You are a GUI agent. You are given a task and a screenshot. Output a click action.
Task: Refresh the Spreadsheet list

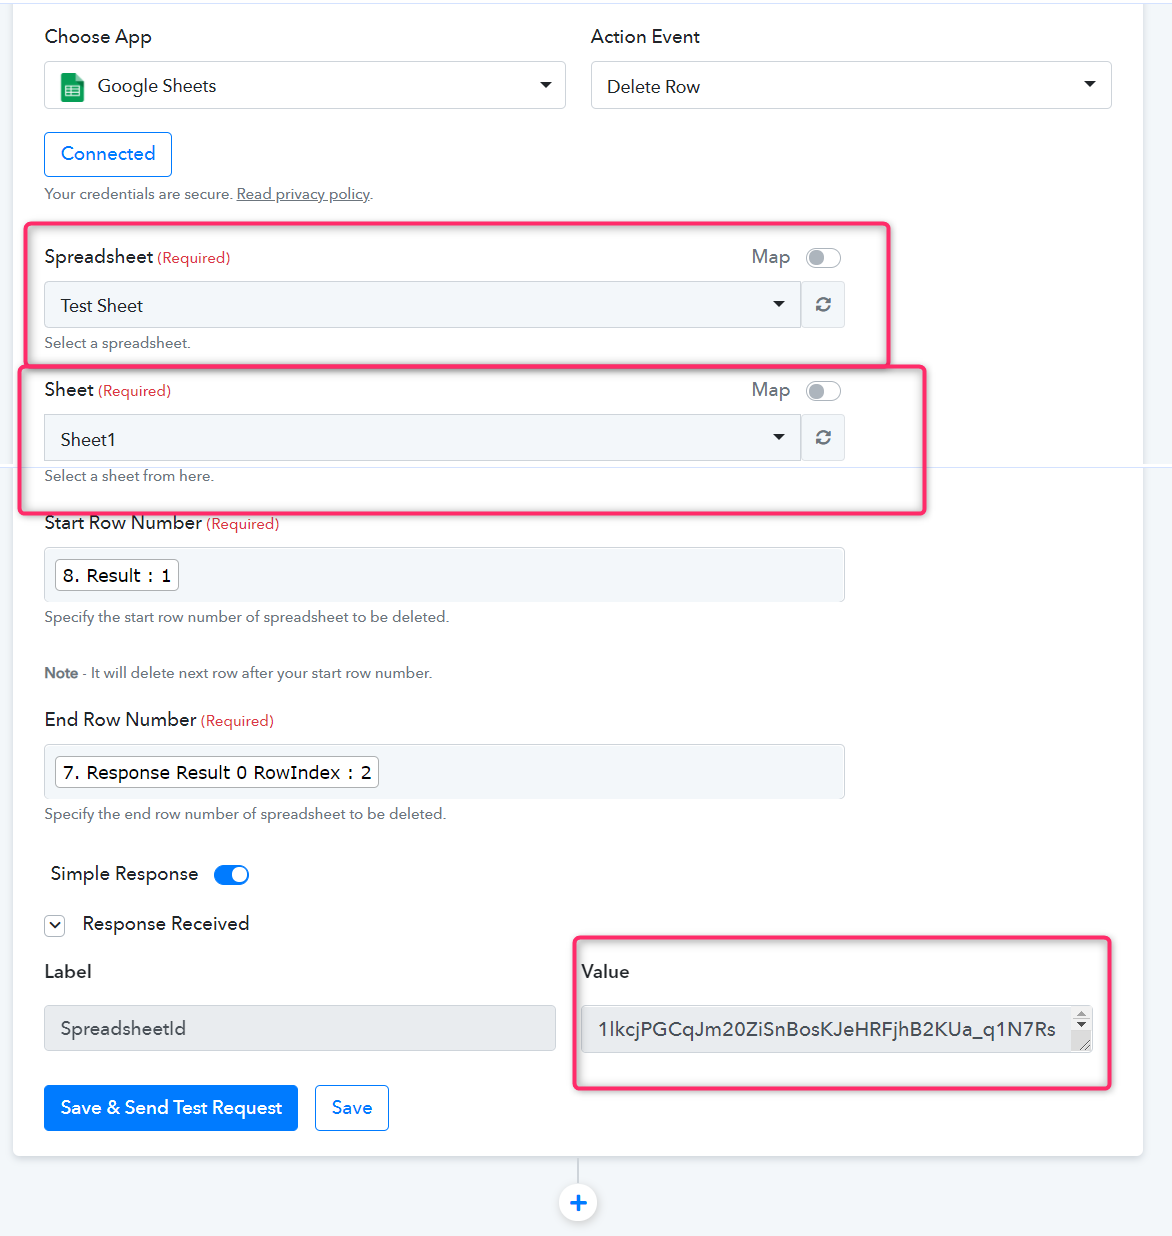[823, 305]
